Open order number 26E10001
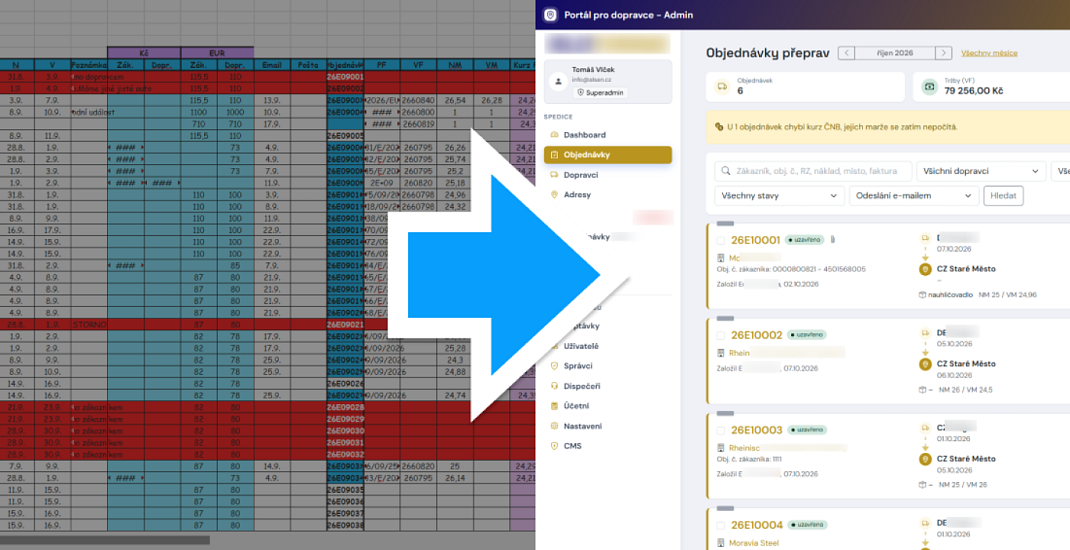This screenshot has height=550, width=1070. 755,240
